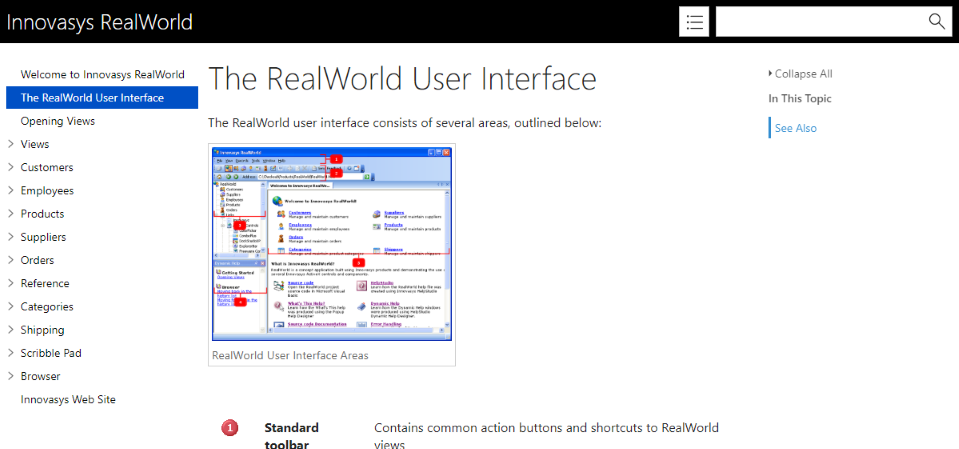Expand the Categories chevron
959x449 pixels.
pyautogui.click(x=11, y=307)
